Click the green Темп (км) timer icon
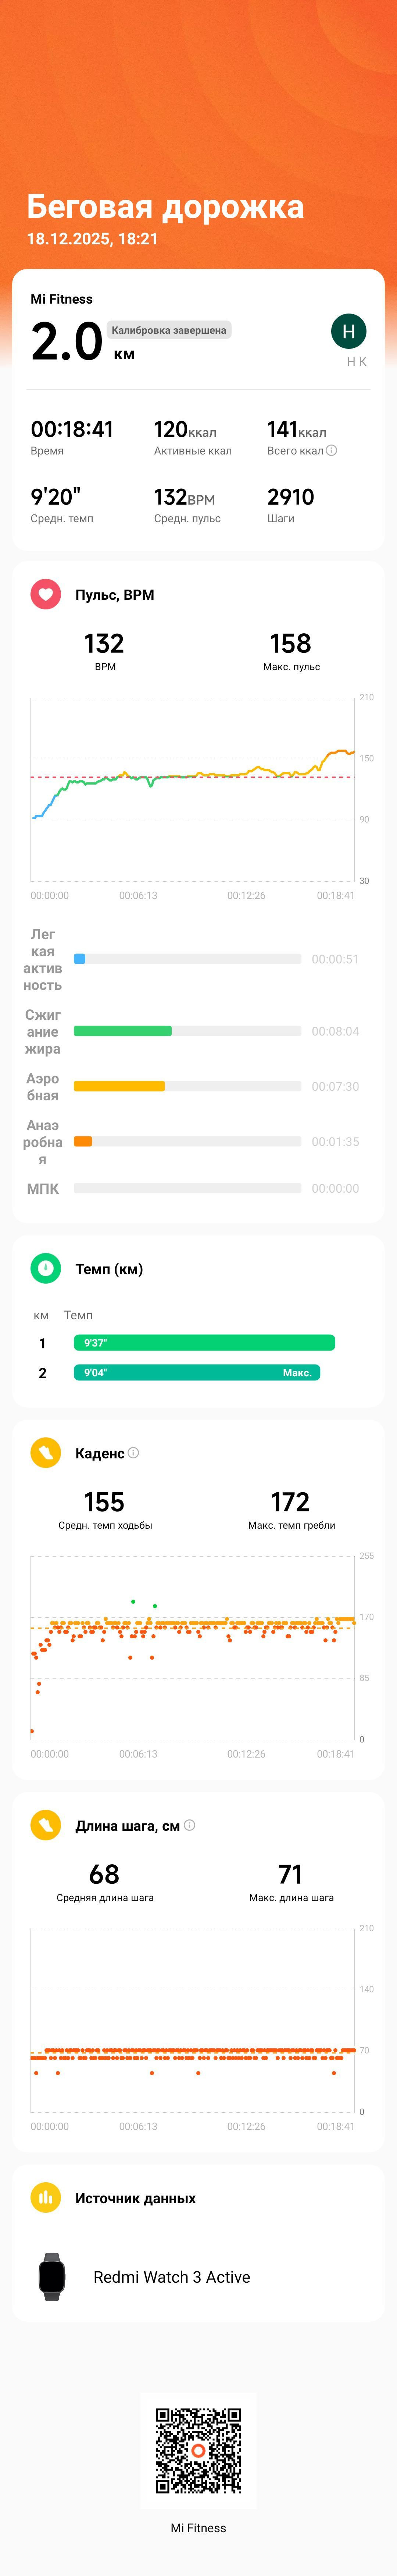 pos(45,1269)
